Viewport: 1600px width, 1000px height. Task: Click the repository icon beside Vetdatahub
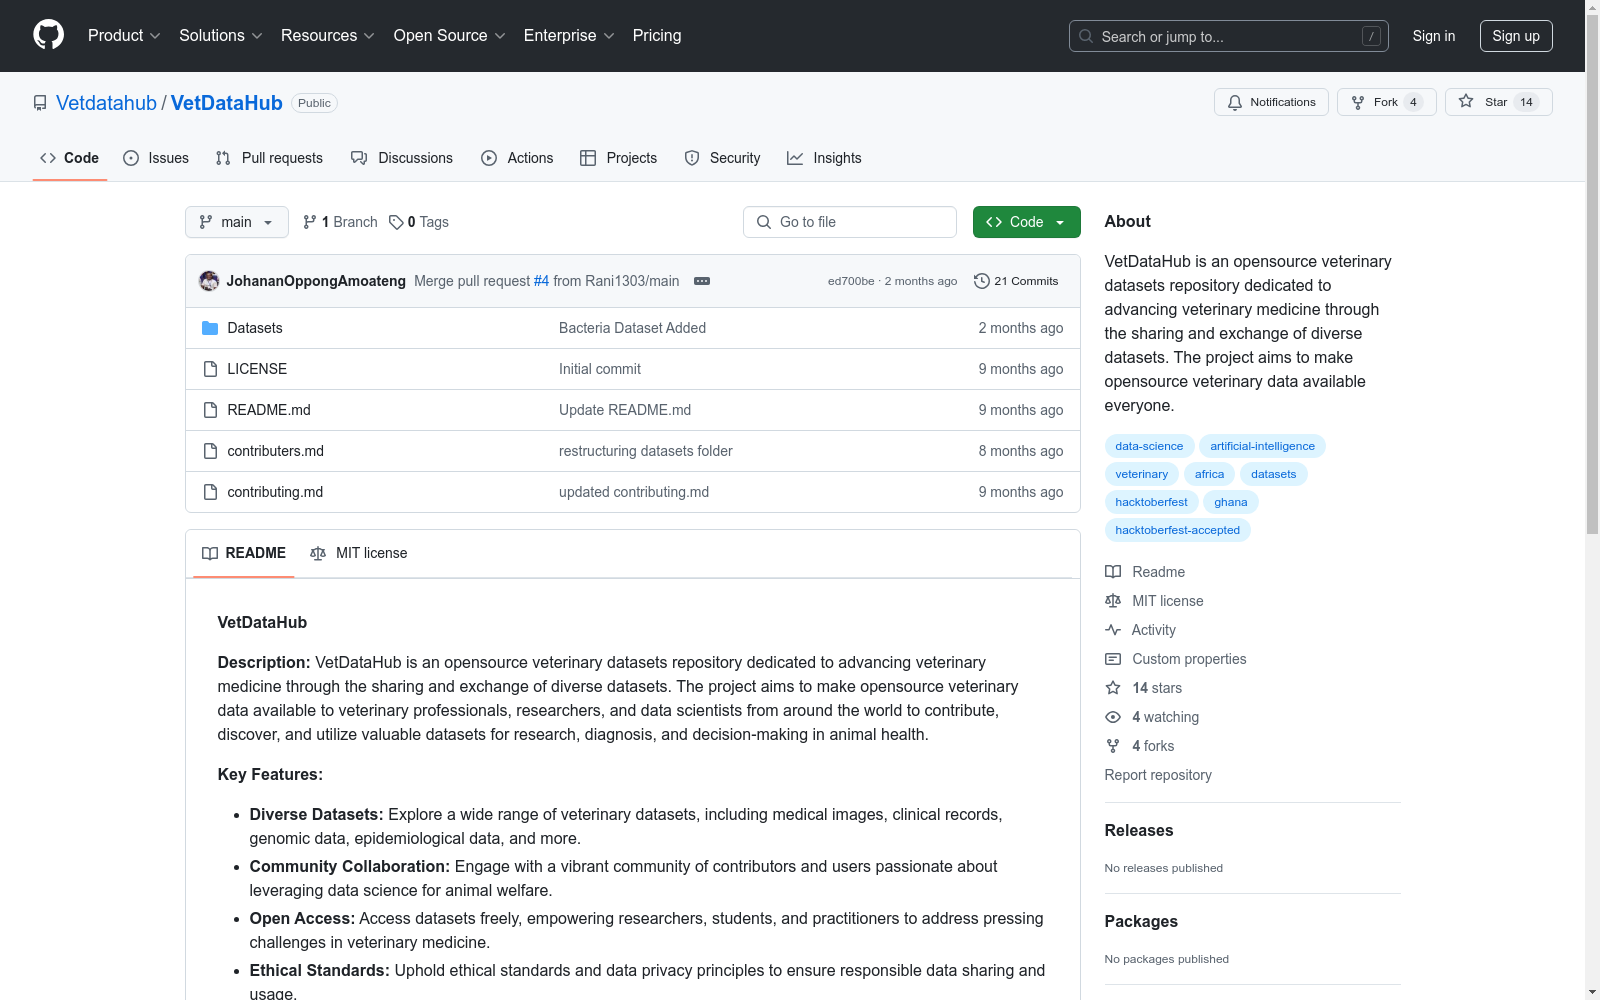[x=40, y=103]
